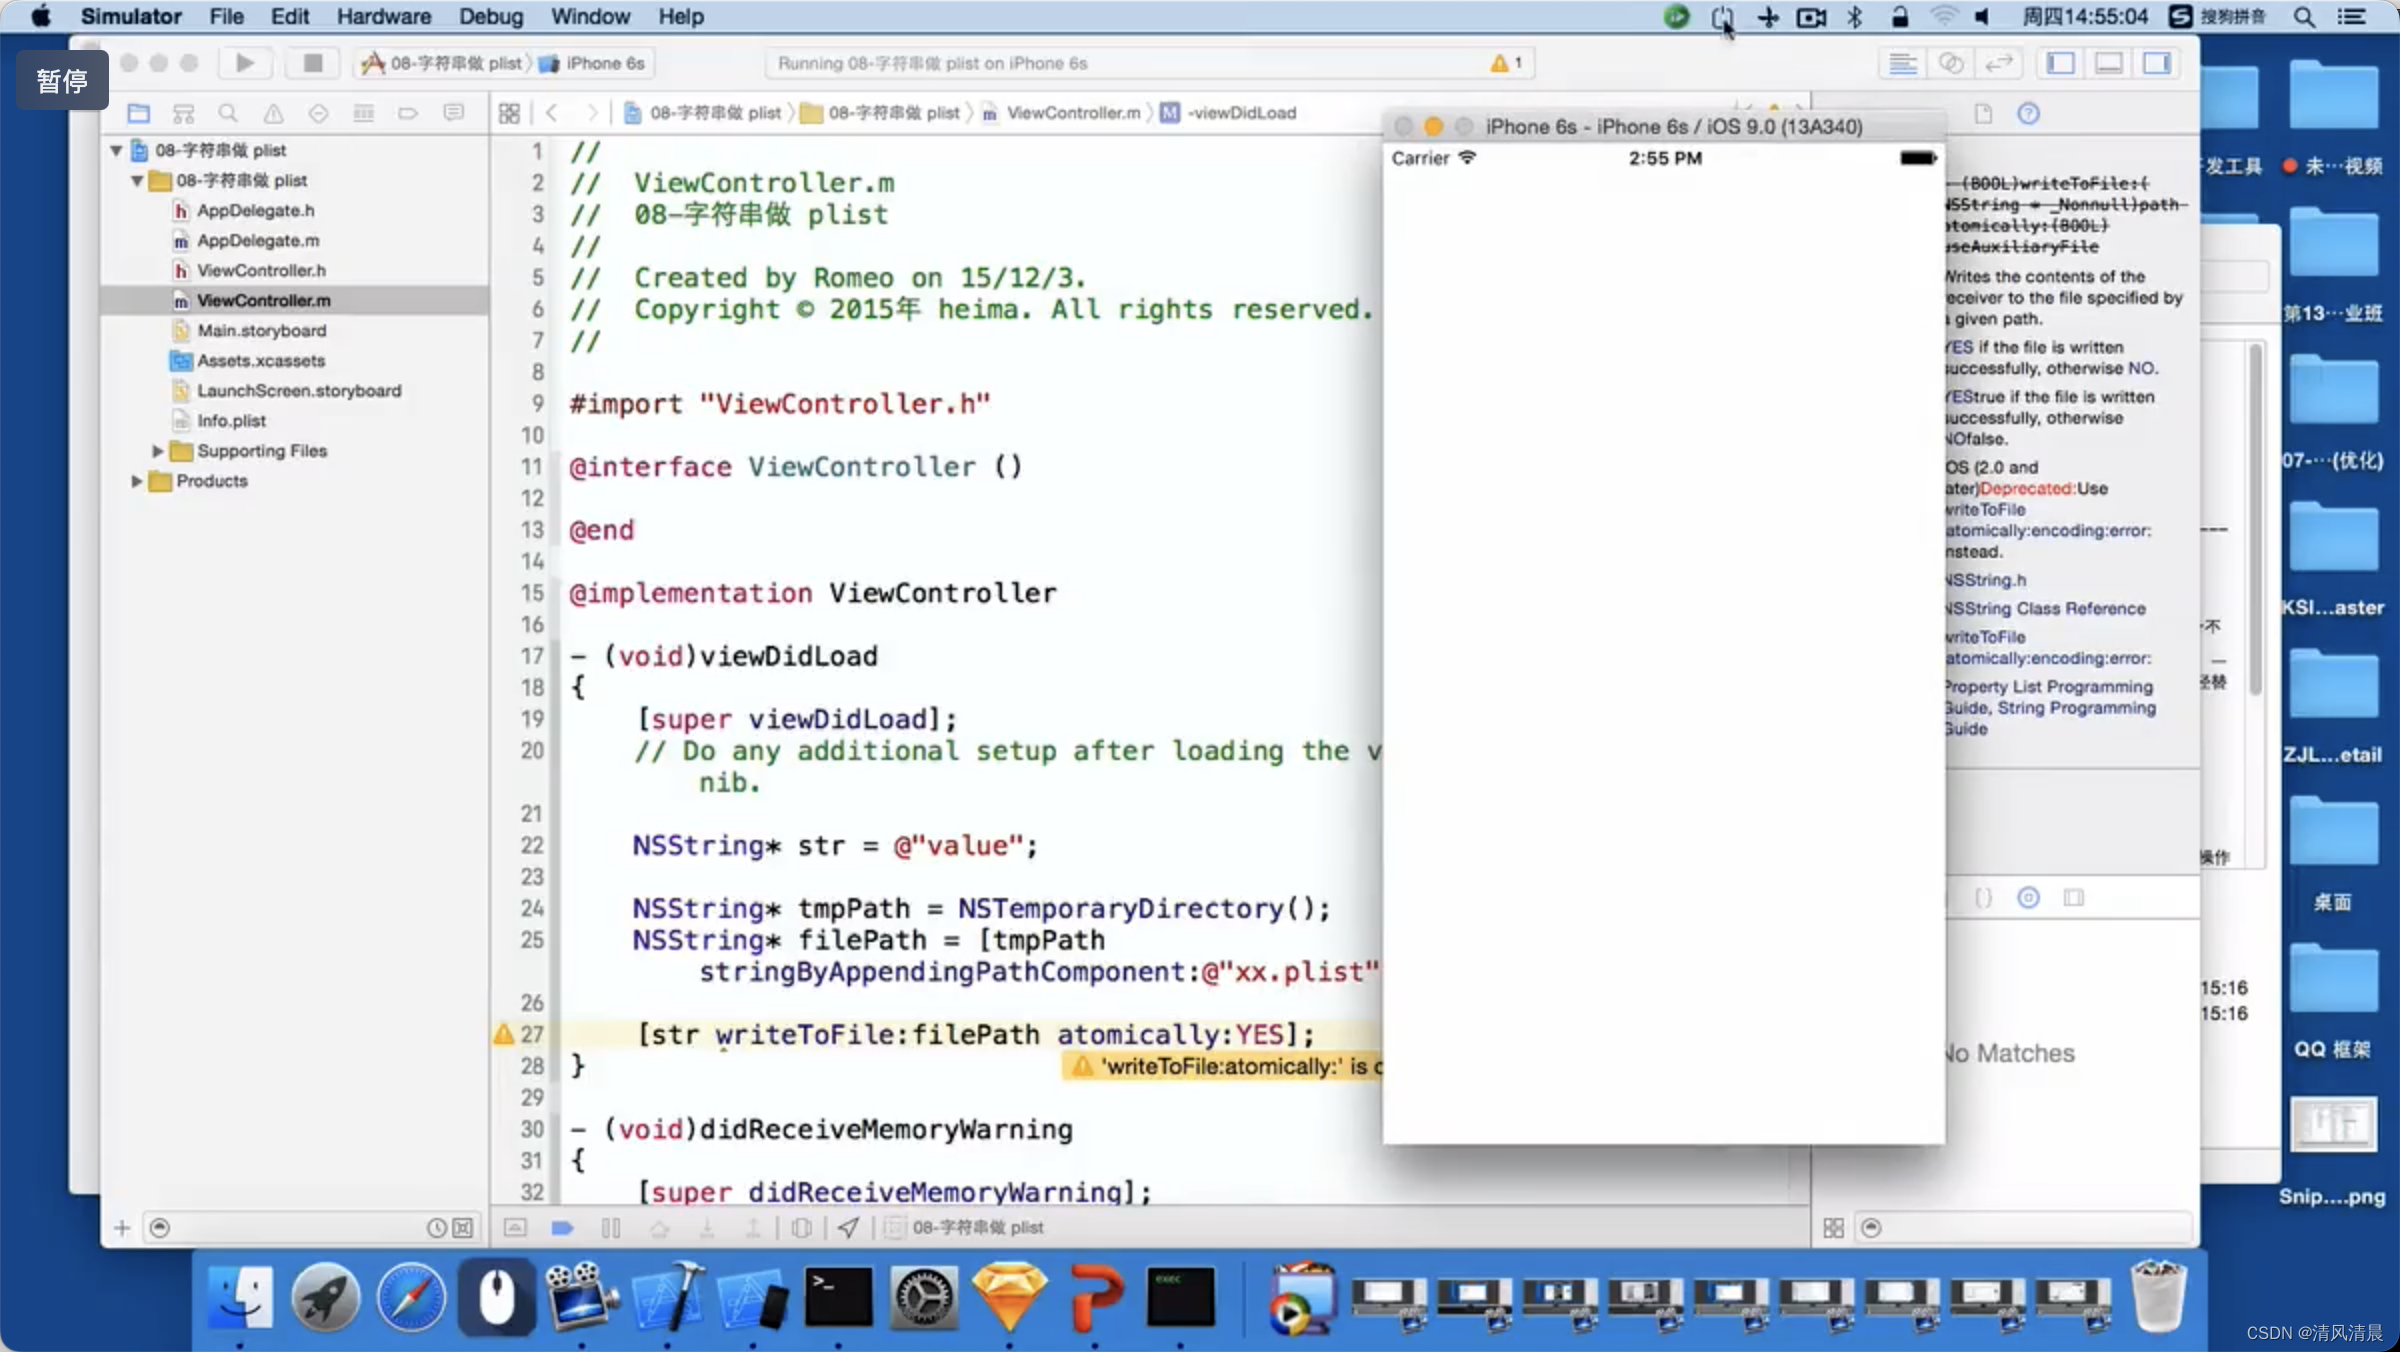This screenshot has width=2400, height=1352.
Task: Click the Xcode Run button
Action: click(x=245, y=63)
